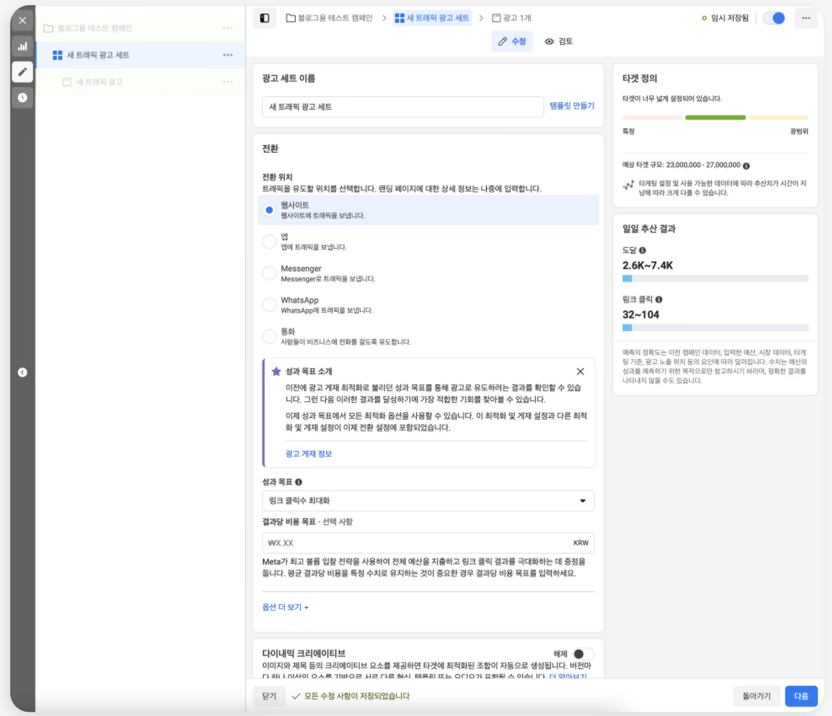This screenshot has width=832, height=716.
Task: Toggle the panel layout icon in breadcrumb bar
Action: 264,18
